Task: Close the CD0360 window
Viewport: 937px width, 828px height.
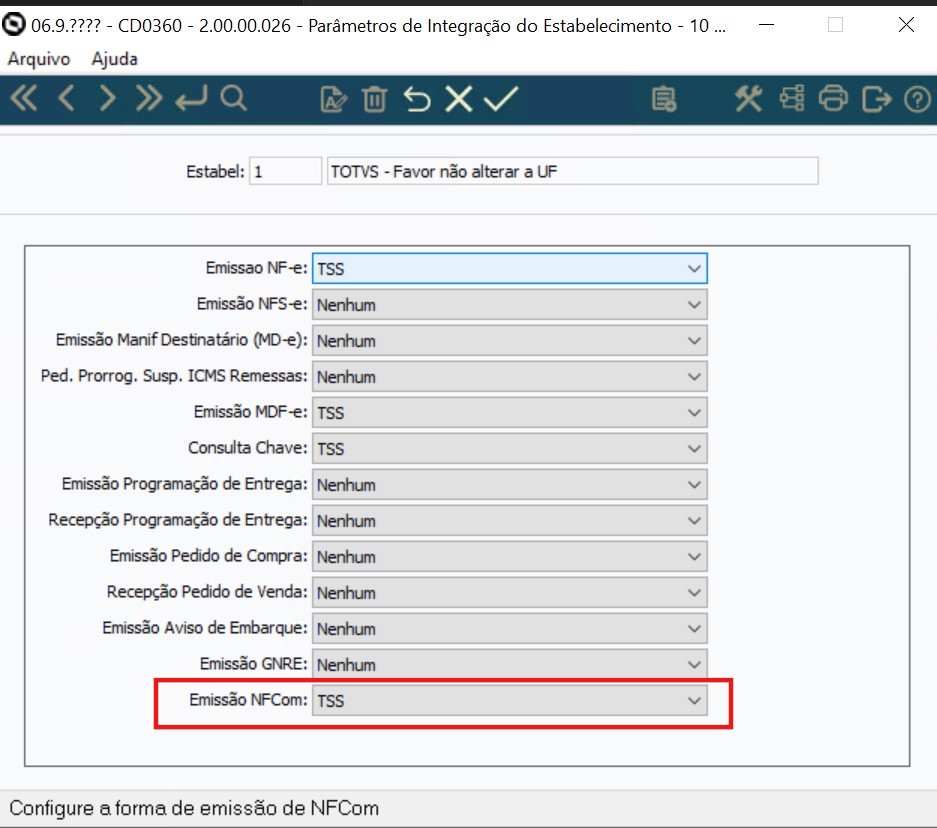Action: click(907, 25)
